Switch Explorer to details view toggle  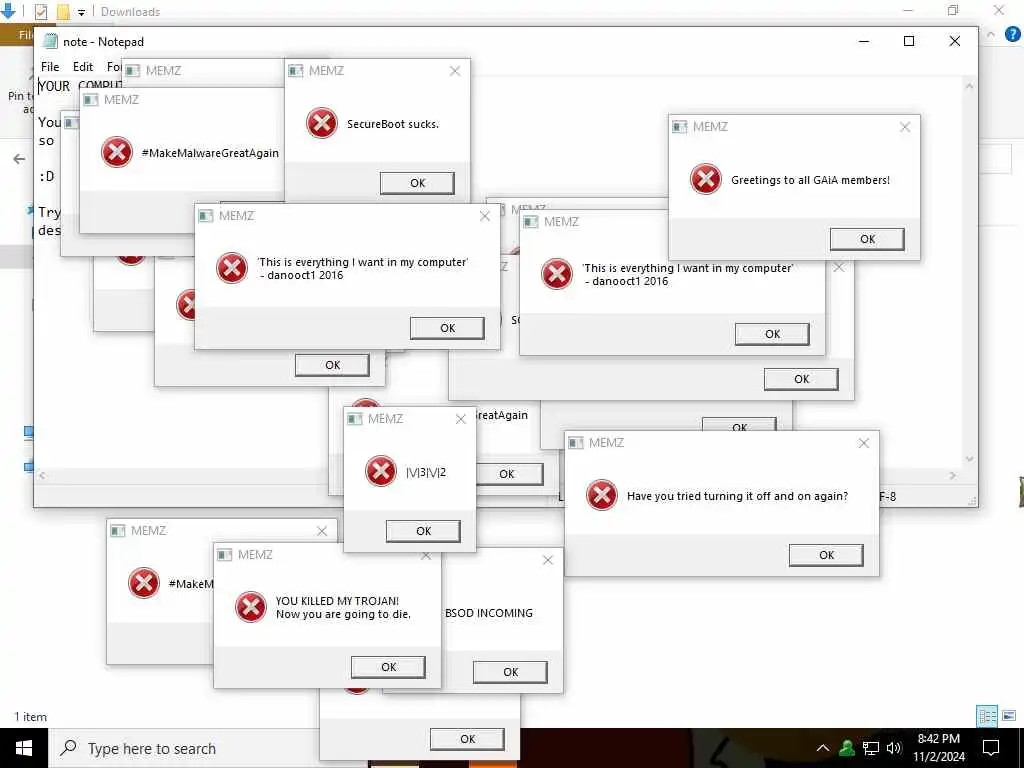987,716
